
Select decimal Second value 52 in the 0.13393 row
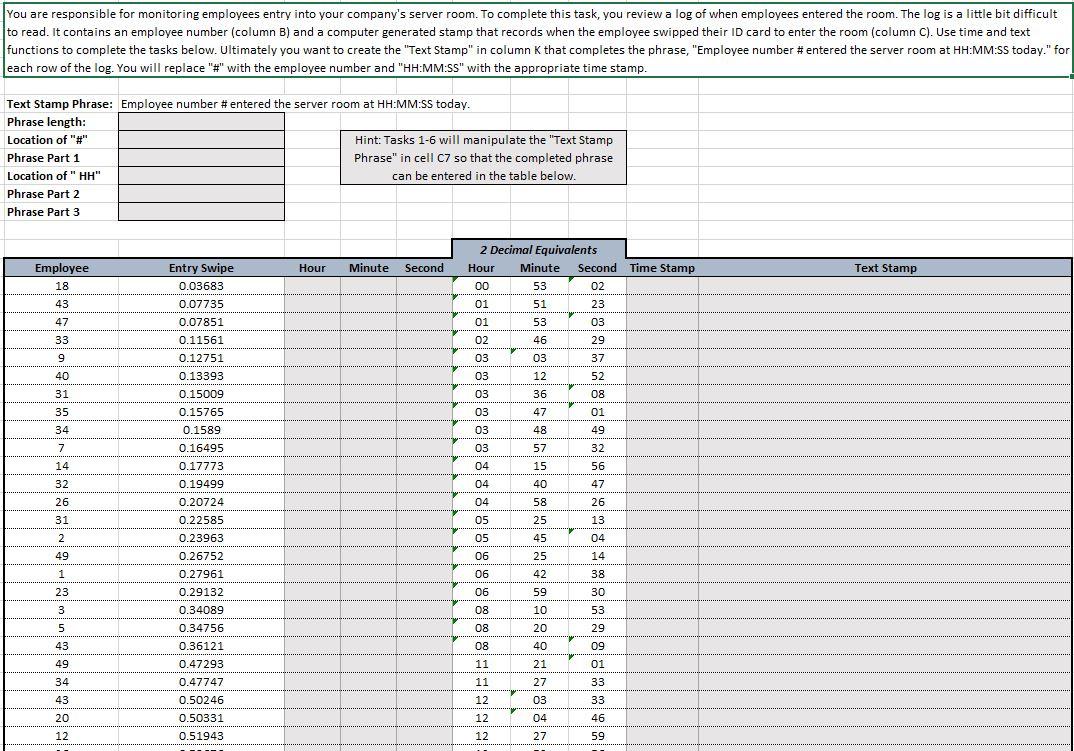coord(597,376)
